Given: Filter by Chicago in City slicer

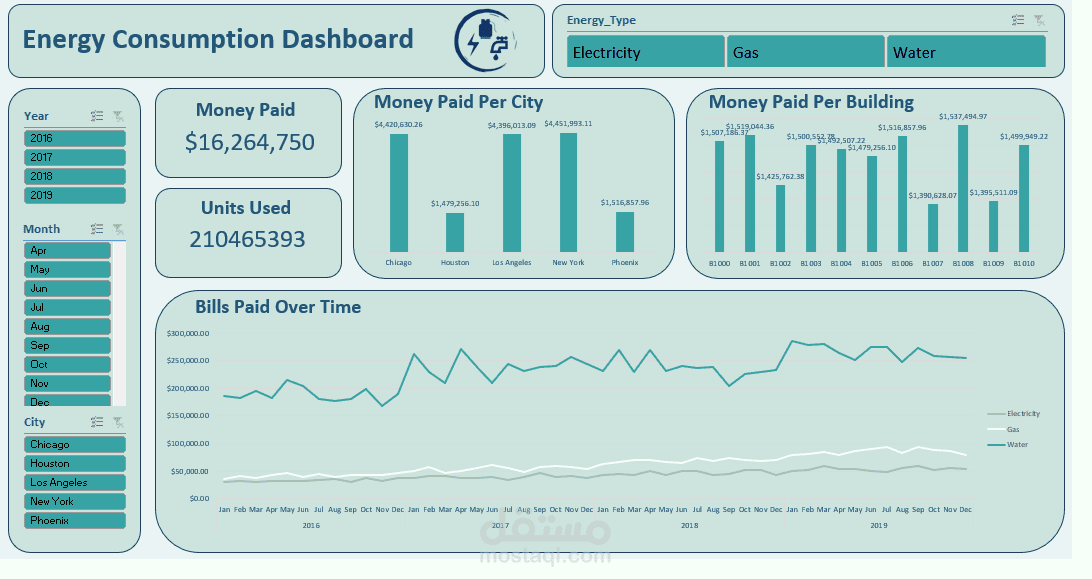Looking at the screenshot, I should tap(75, 444).
